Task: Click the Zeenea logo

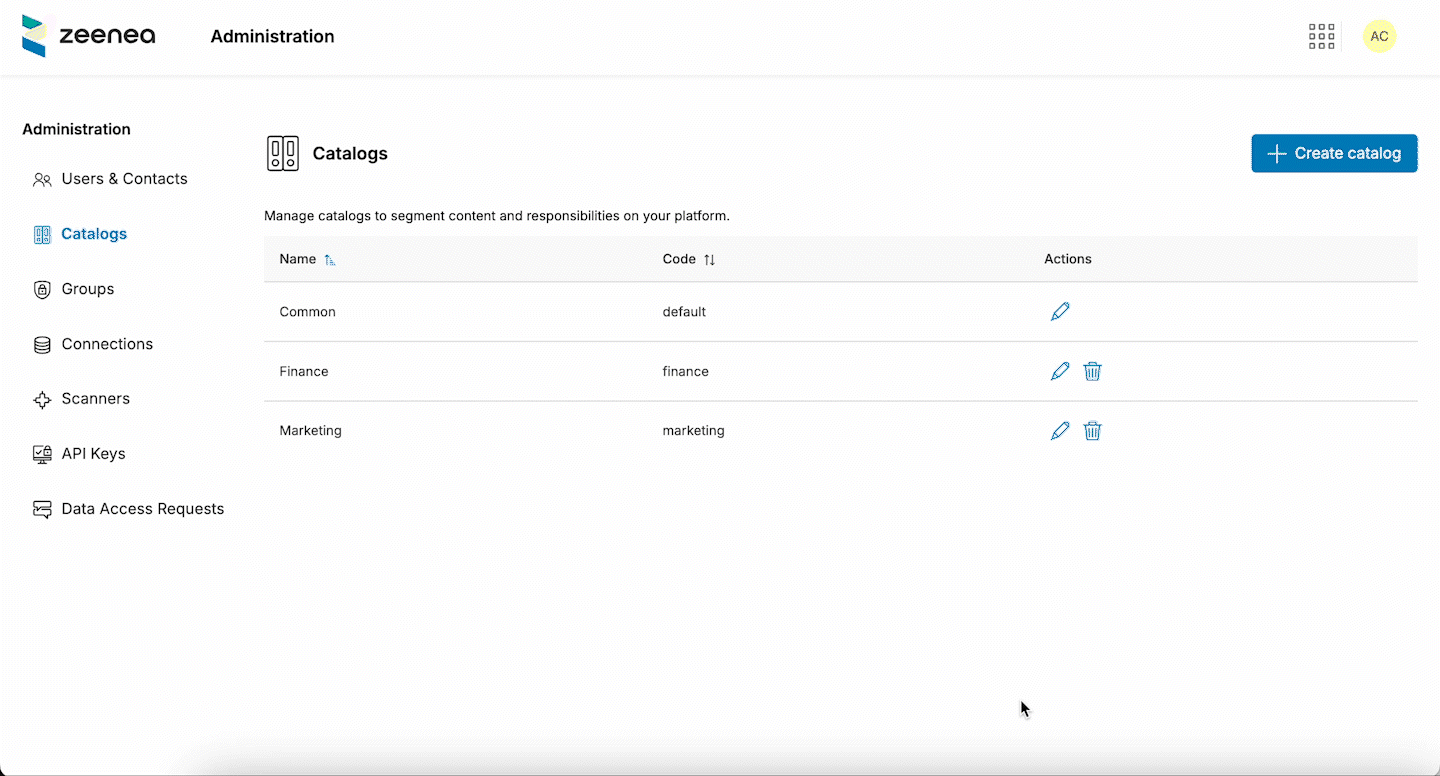Action: (x=88, y=36)
